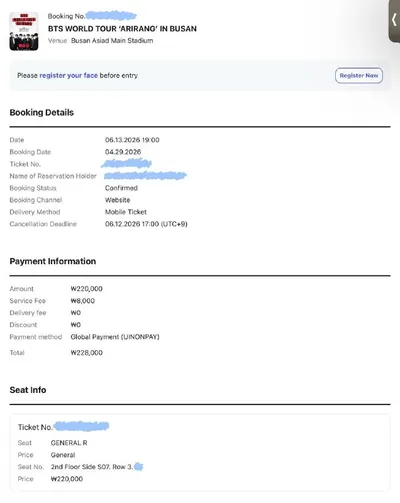Click the 2nd Floor Side S07 seat number

click(x=92, y=467)
